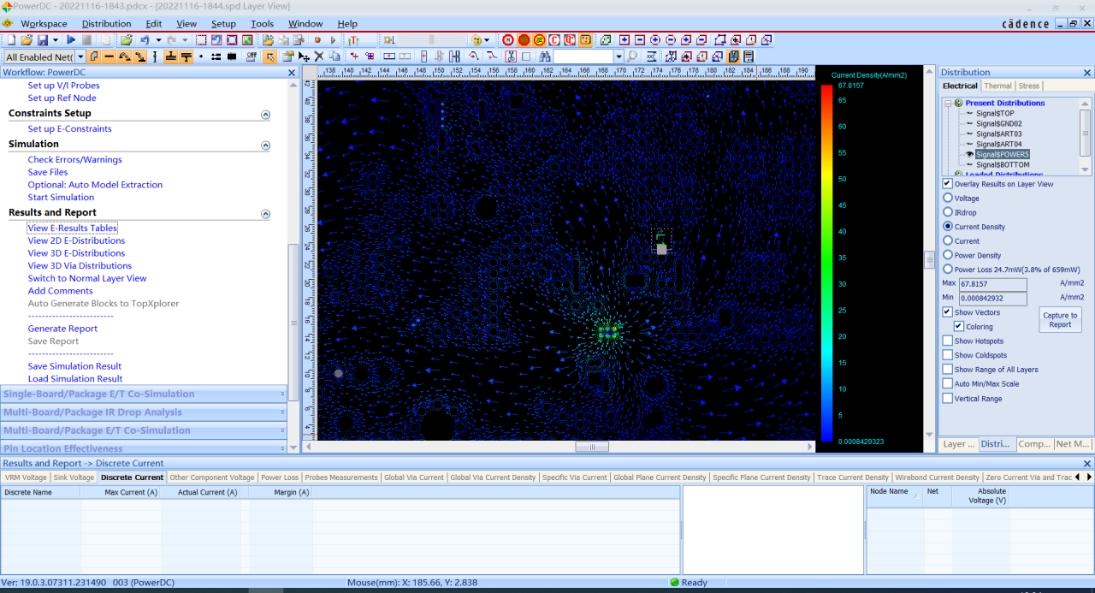
Task: Collapse the Present Distributions tree node
Action: pos(948,103)
